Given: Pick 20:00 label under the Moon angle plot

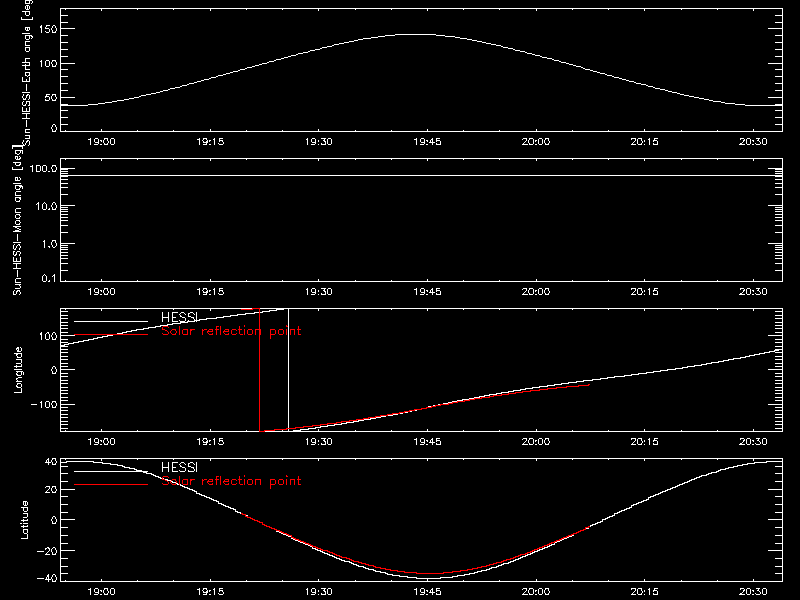Looking at the screenshot, I should click(536, 292).
